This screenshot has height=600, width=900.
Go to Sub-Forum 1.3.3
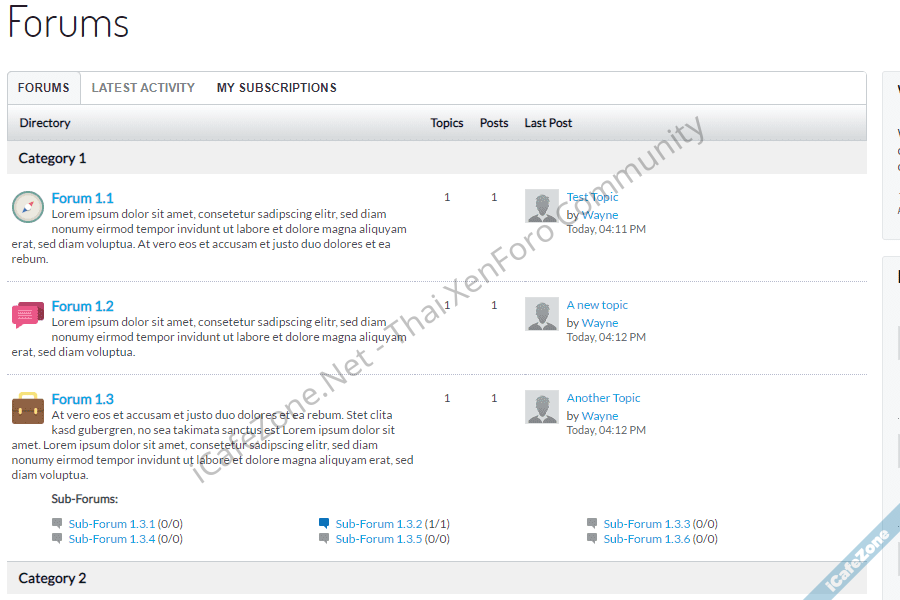click(646, 523)
